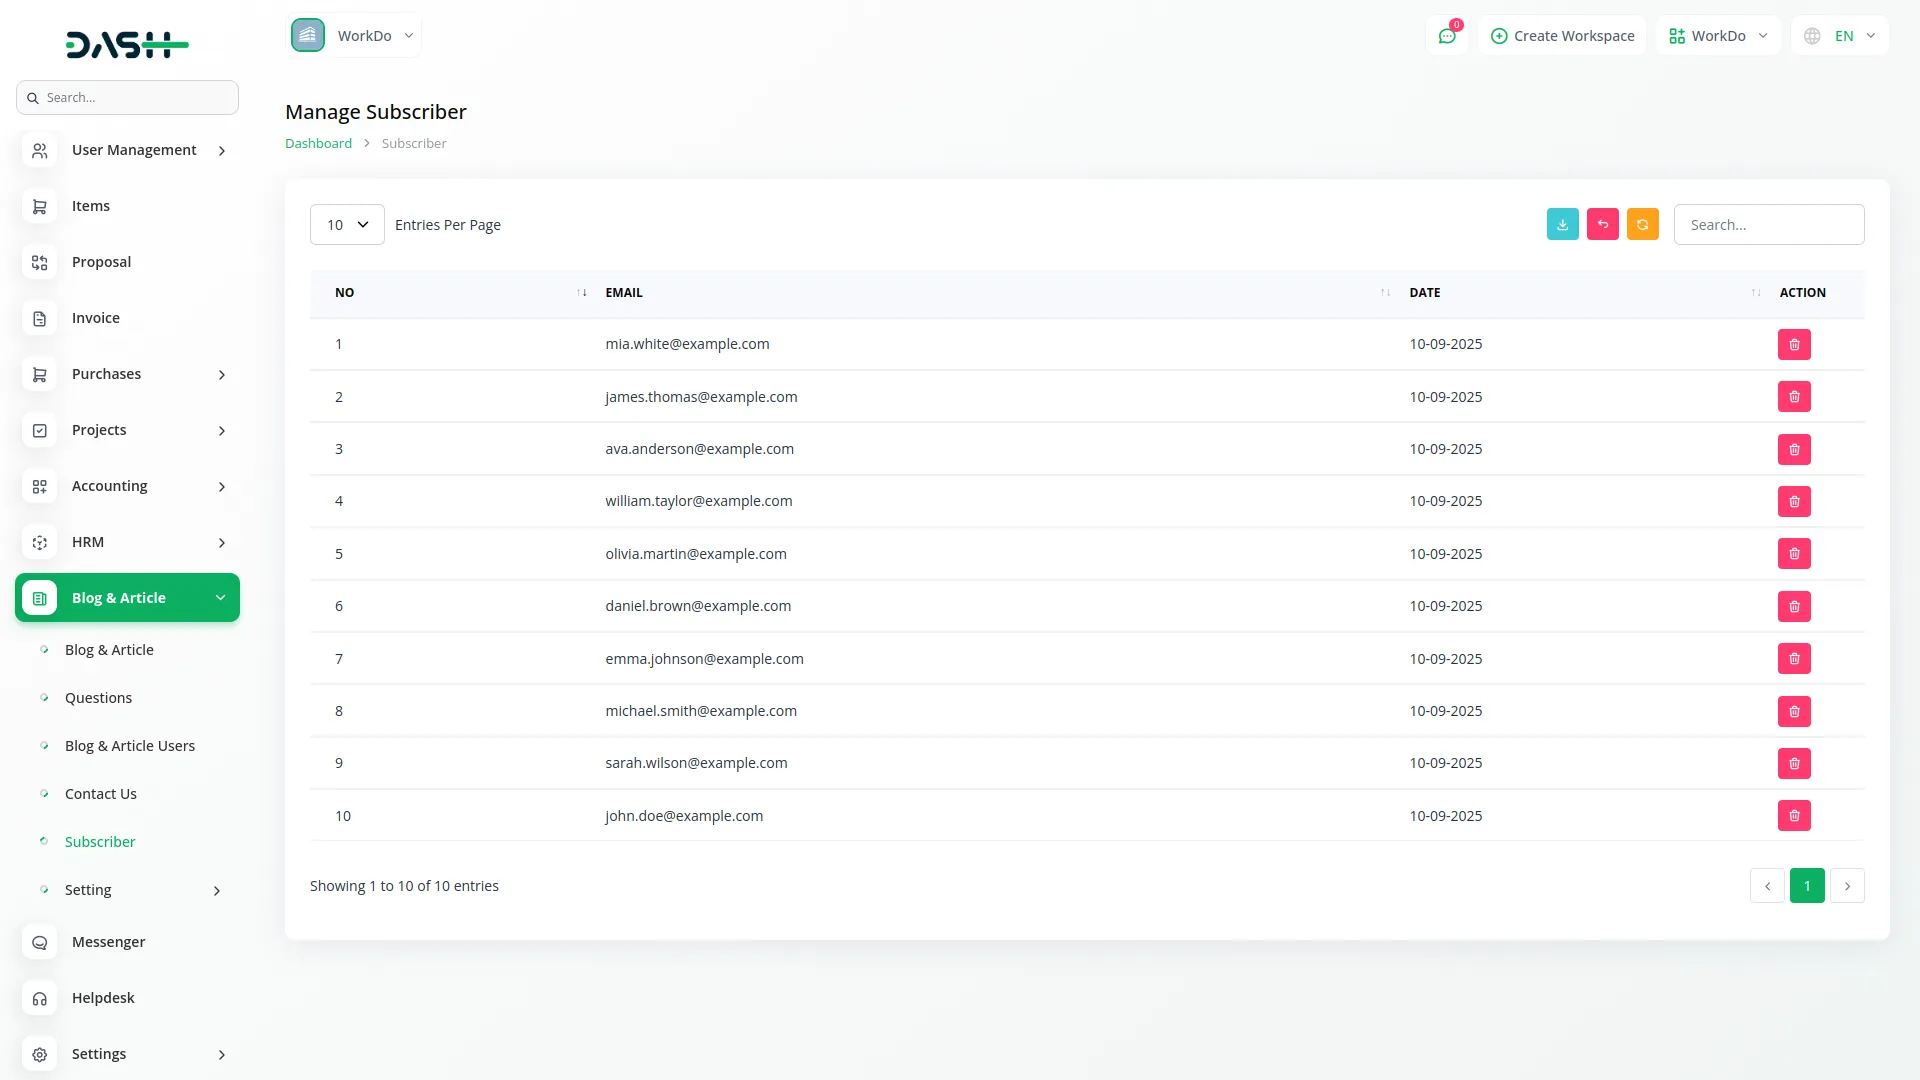Click trash icon for olivia.martin@example.com row
This screenshot has height=1080, width=1920.
1794,554
